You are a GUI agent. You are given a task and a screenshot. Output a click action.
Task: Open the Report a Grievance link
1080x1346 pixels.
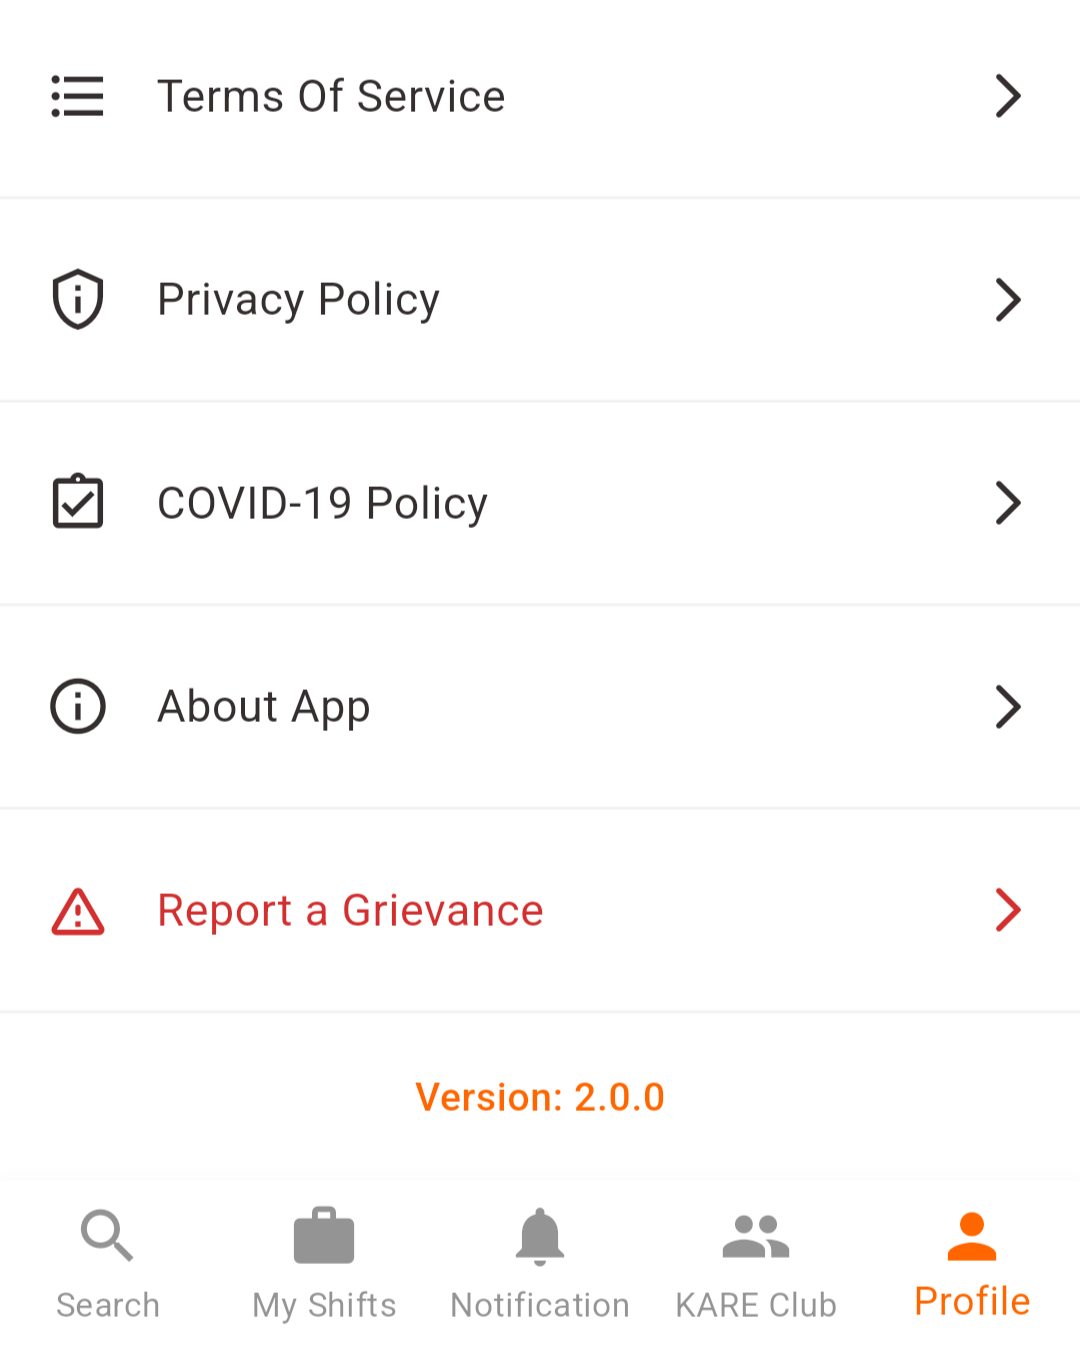[x=350, y=910]
